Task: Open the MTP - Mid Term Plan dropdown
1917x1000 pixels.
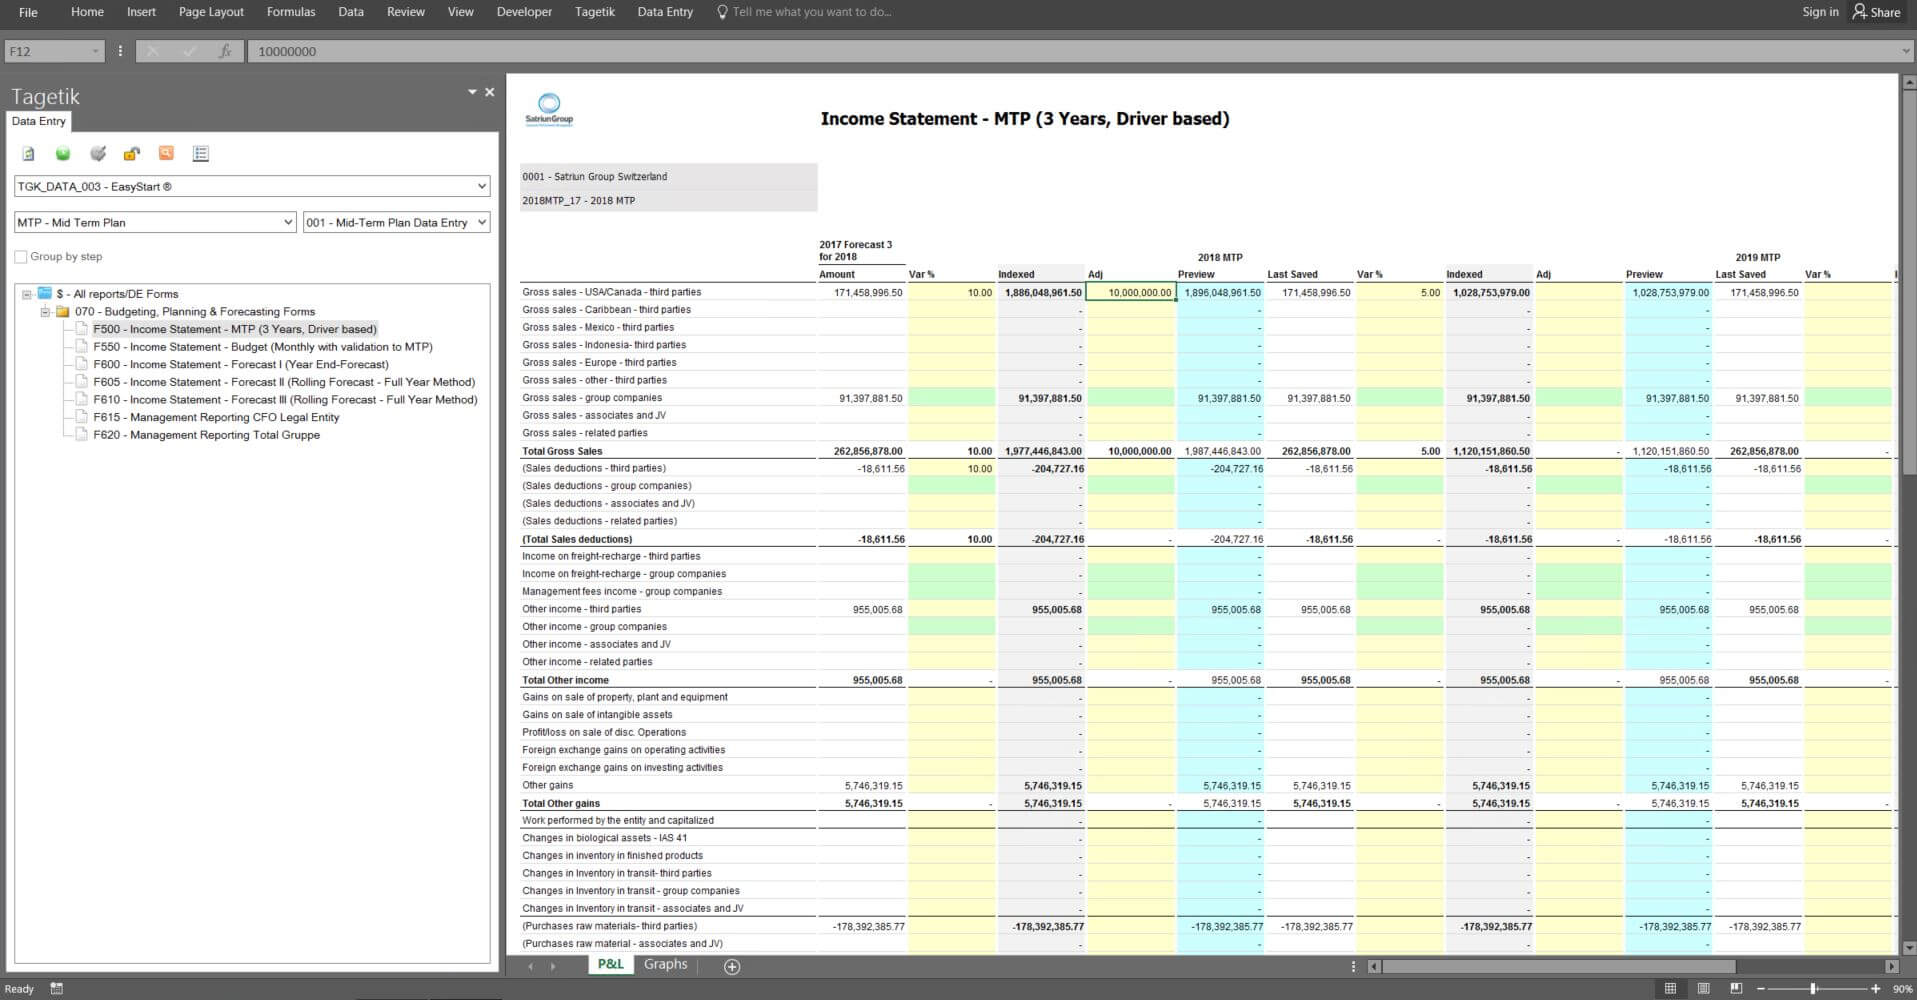Action: coord(288,223)
